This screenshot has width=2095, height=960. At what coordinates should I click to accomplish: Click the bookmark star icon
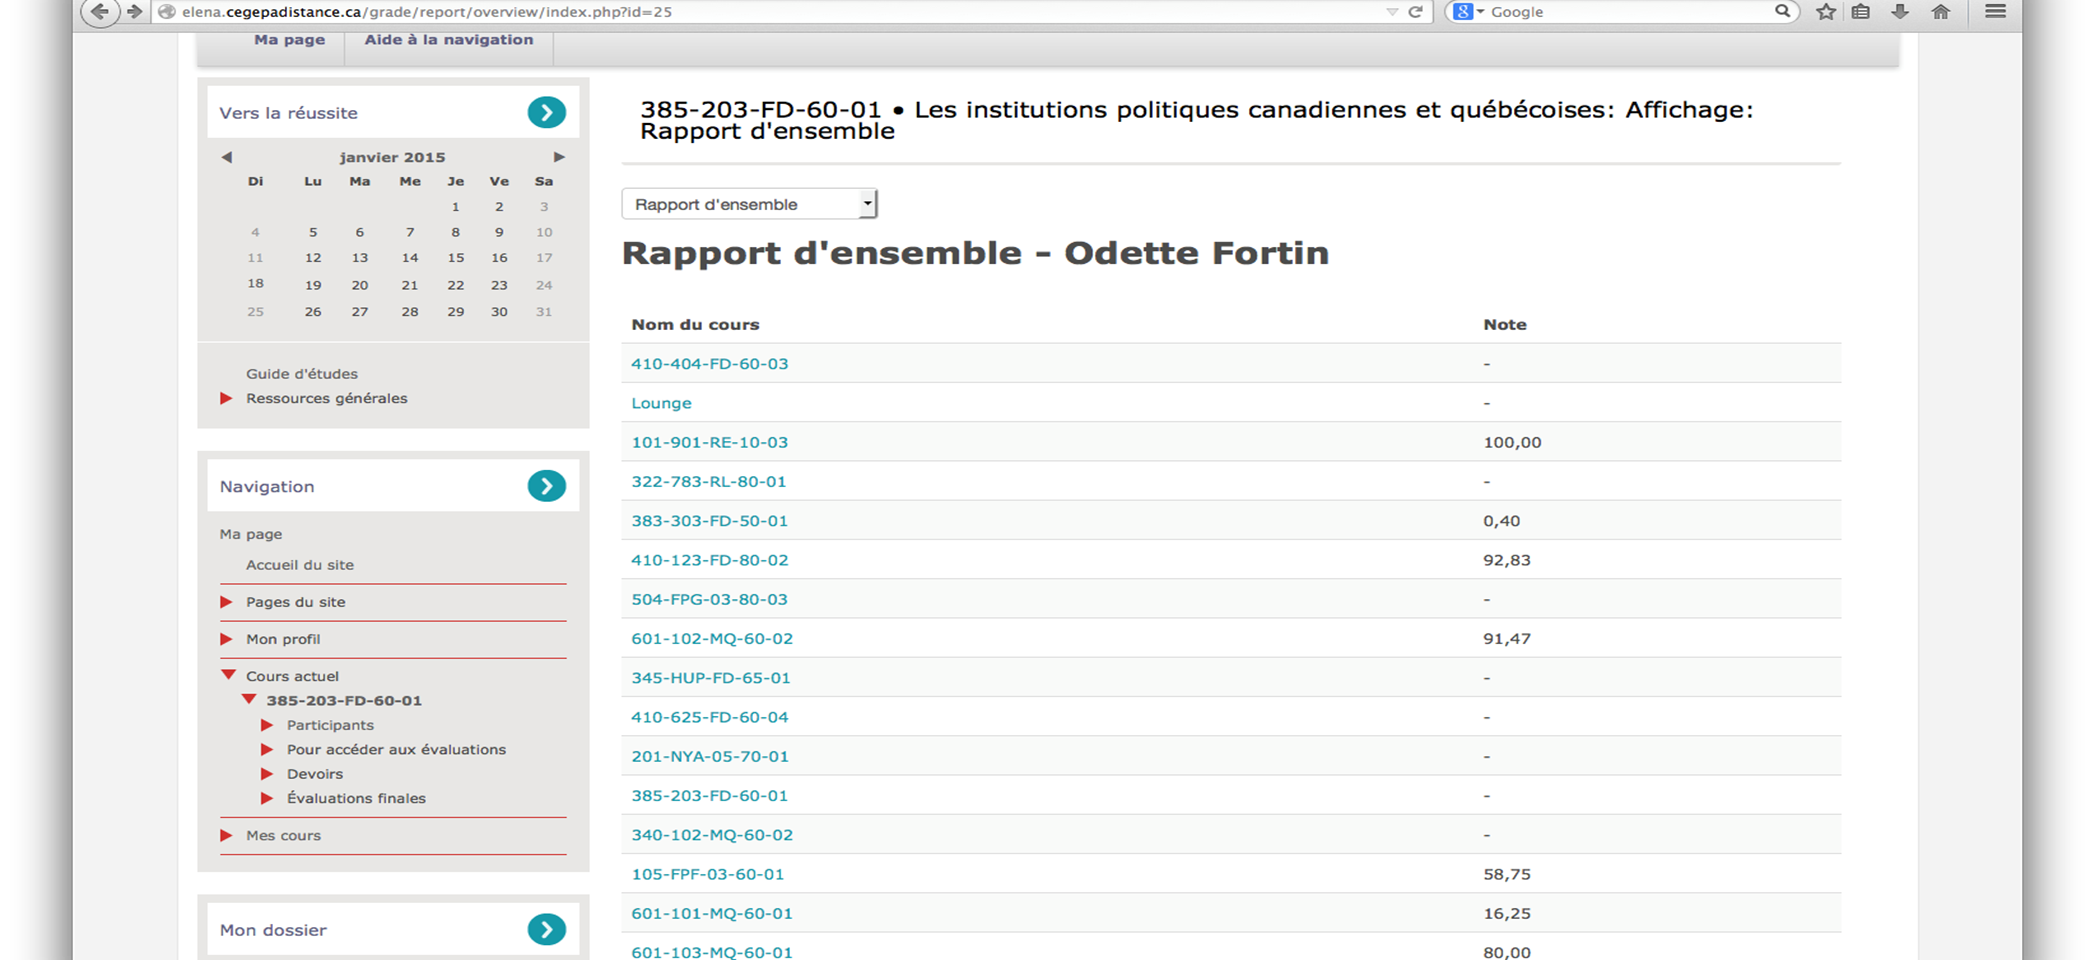point(1826,12)
